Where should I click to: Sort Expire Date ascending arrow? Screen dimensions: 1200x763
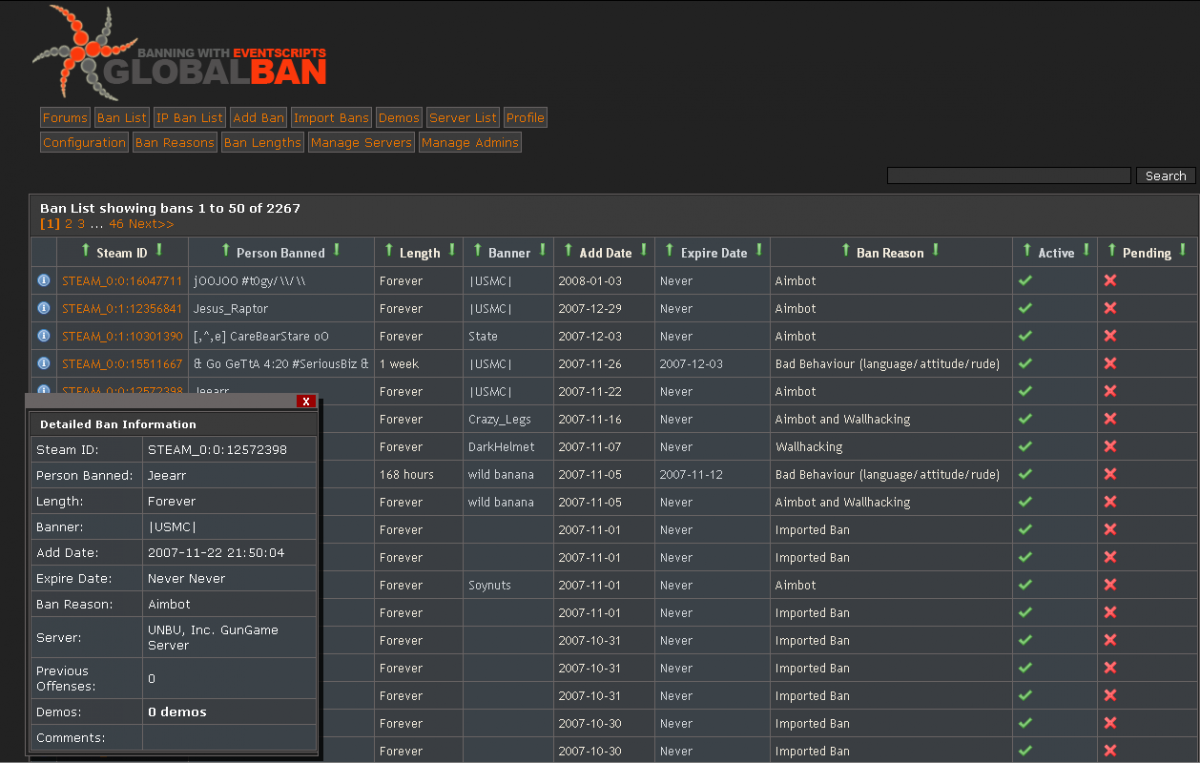670,250
